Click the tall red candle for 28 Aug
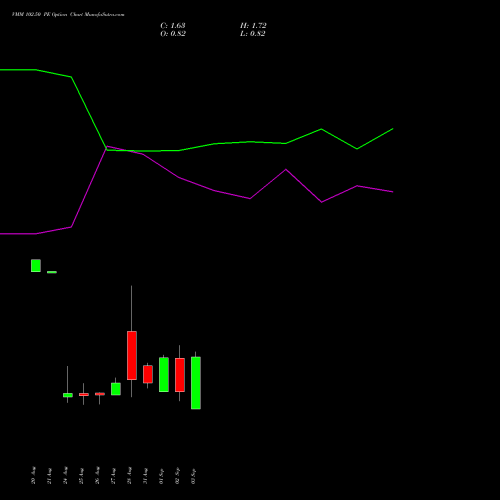 point(132,355)
